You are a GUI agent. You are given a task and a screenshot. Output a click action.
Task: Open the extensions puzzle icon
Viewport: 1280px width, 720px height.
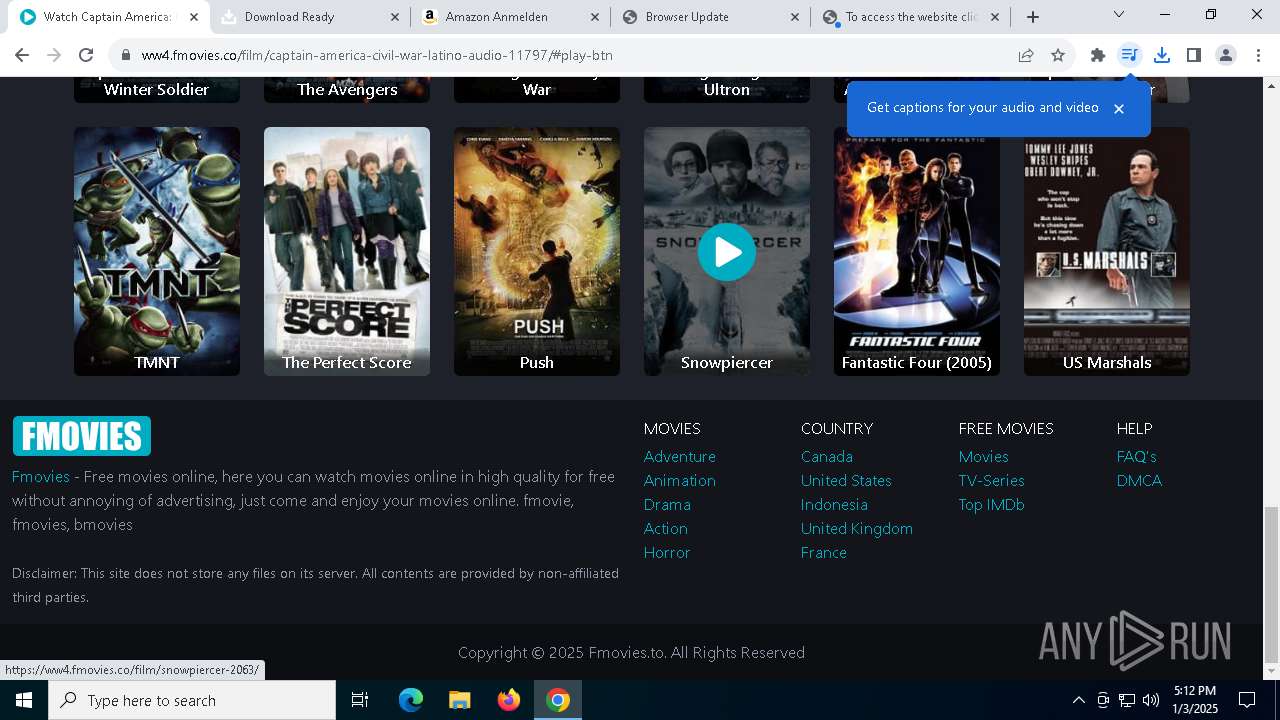[1098, 55]
